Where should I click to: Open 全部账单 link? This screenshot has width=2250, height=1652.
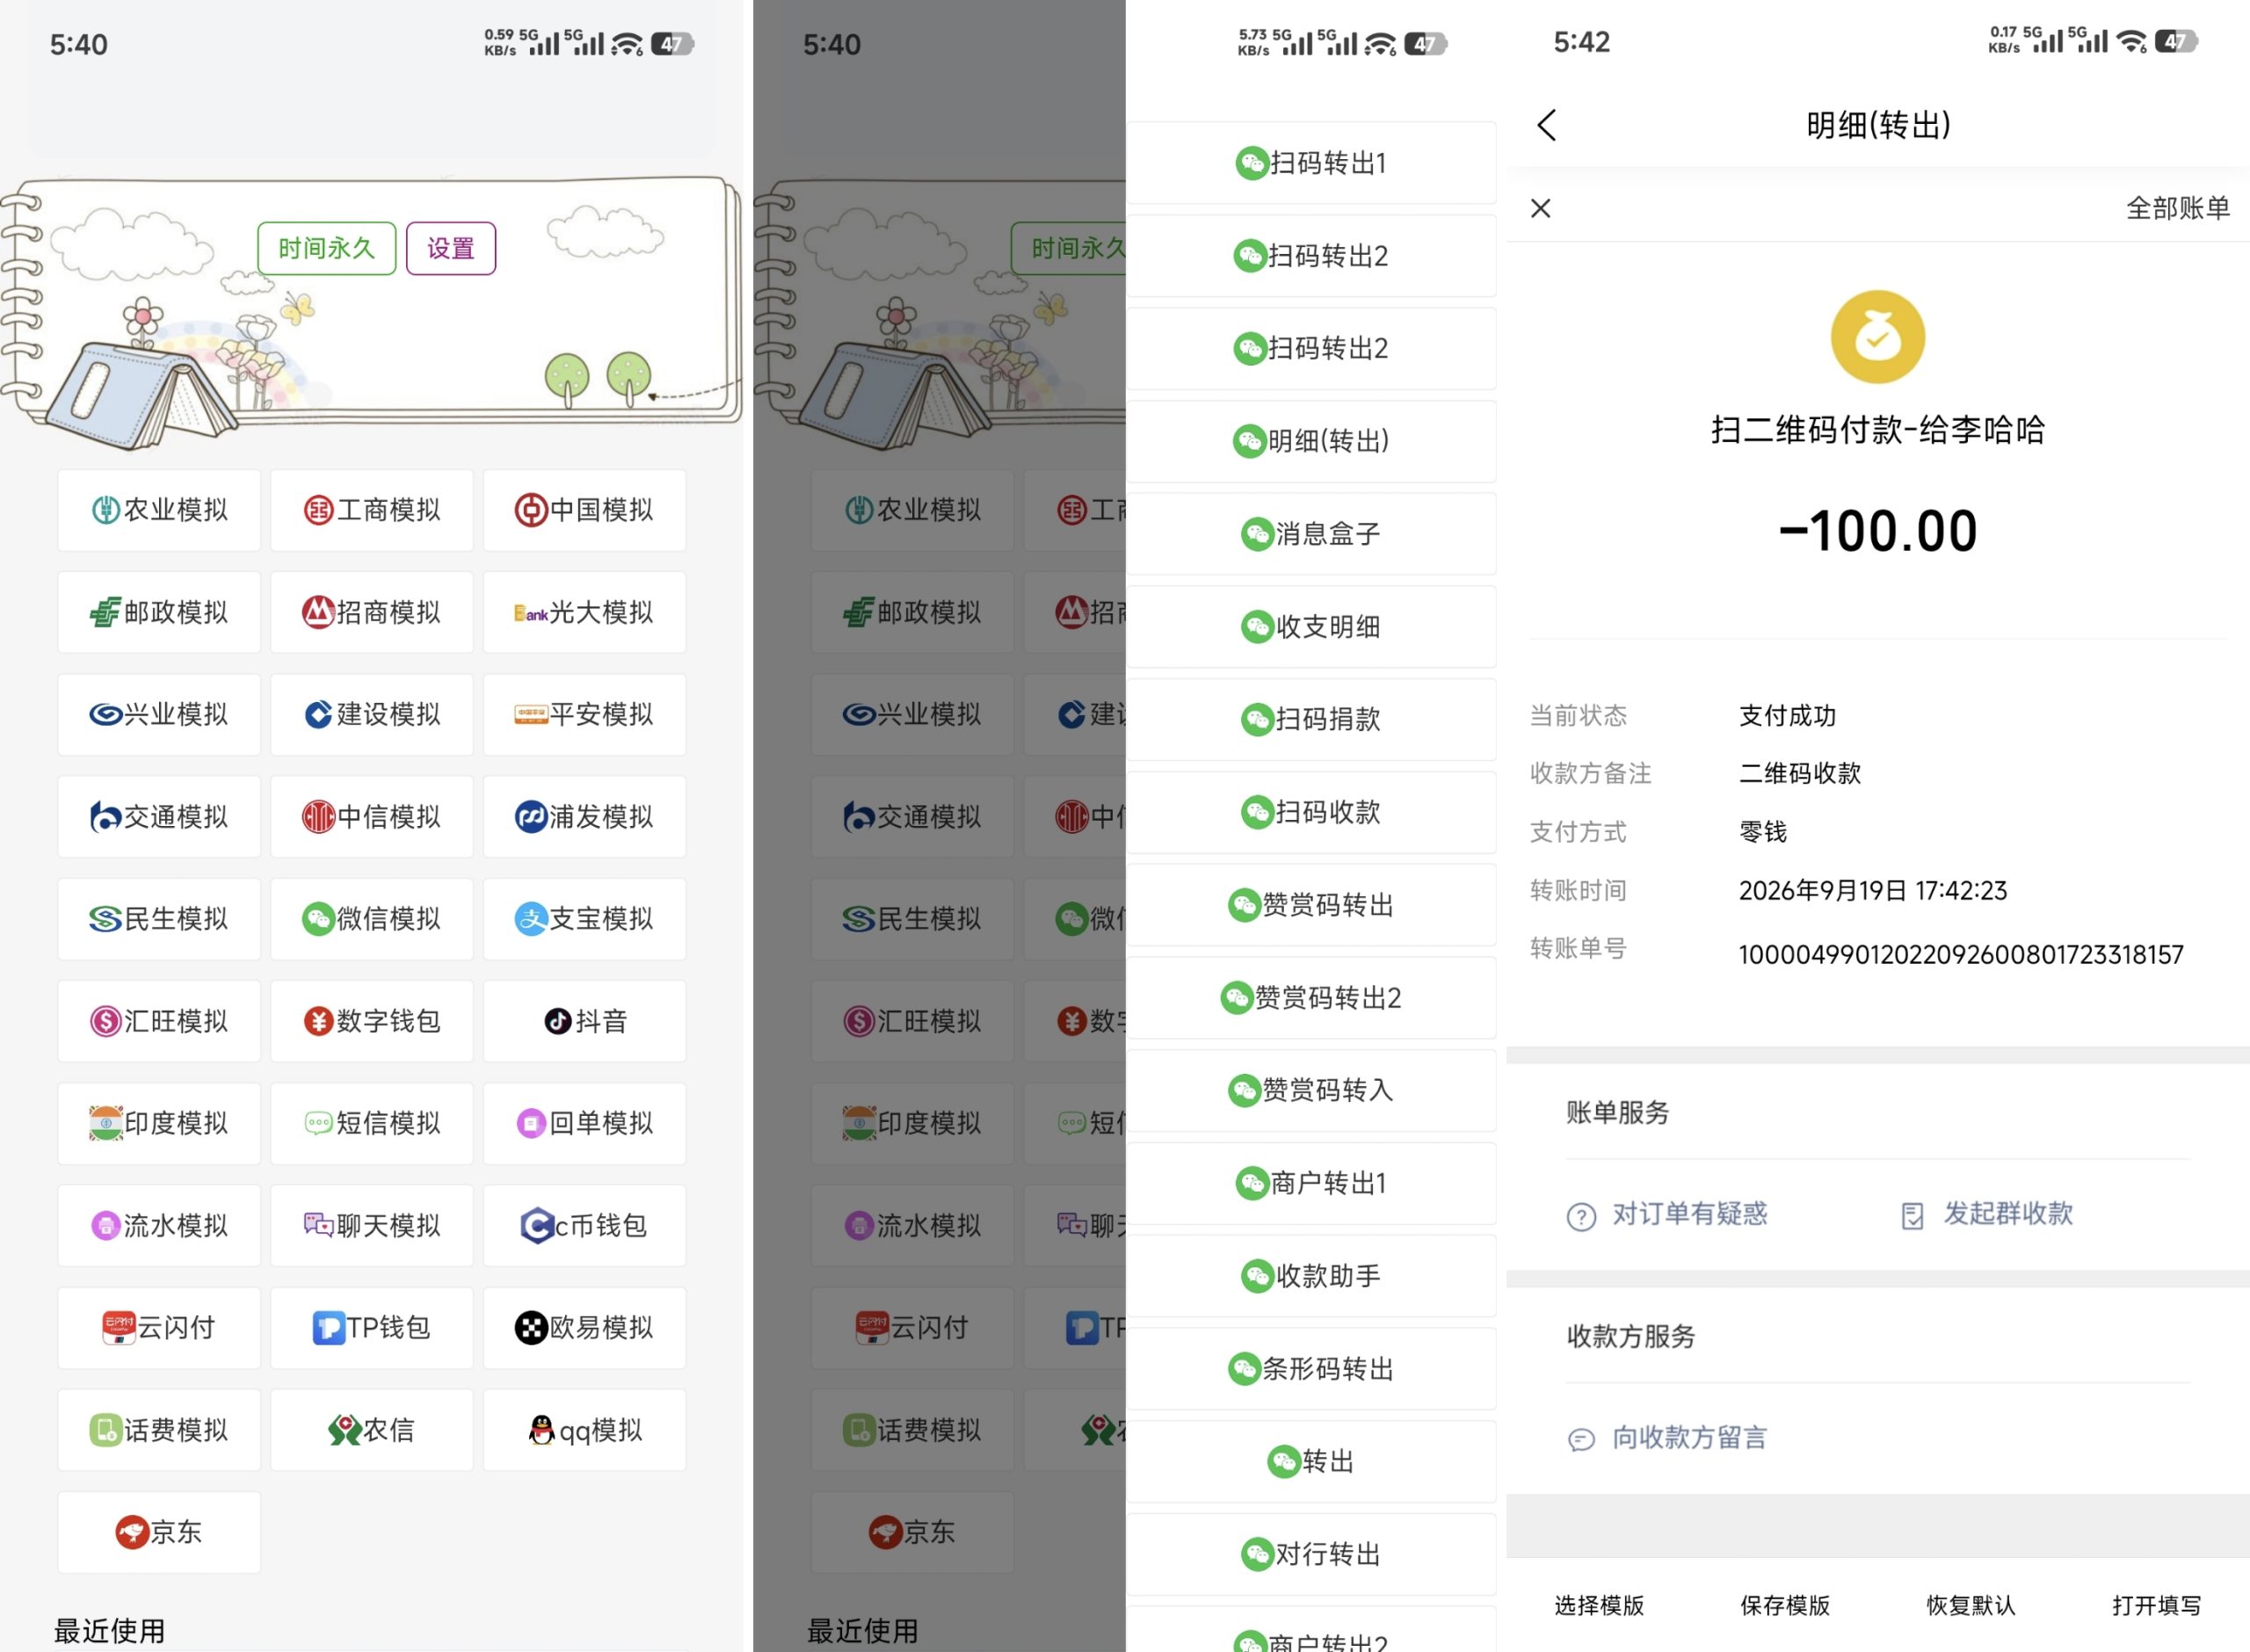click(2177, 208)
